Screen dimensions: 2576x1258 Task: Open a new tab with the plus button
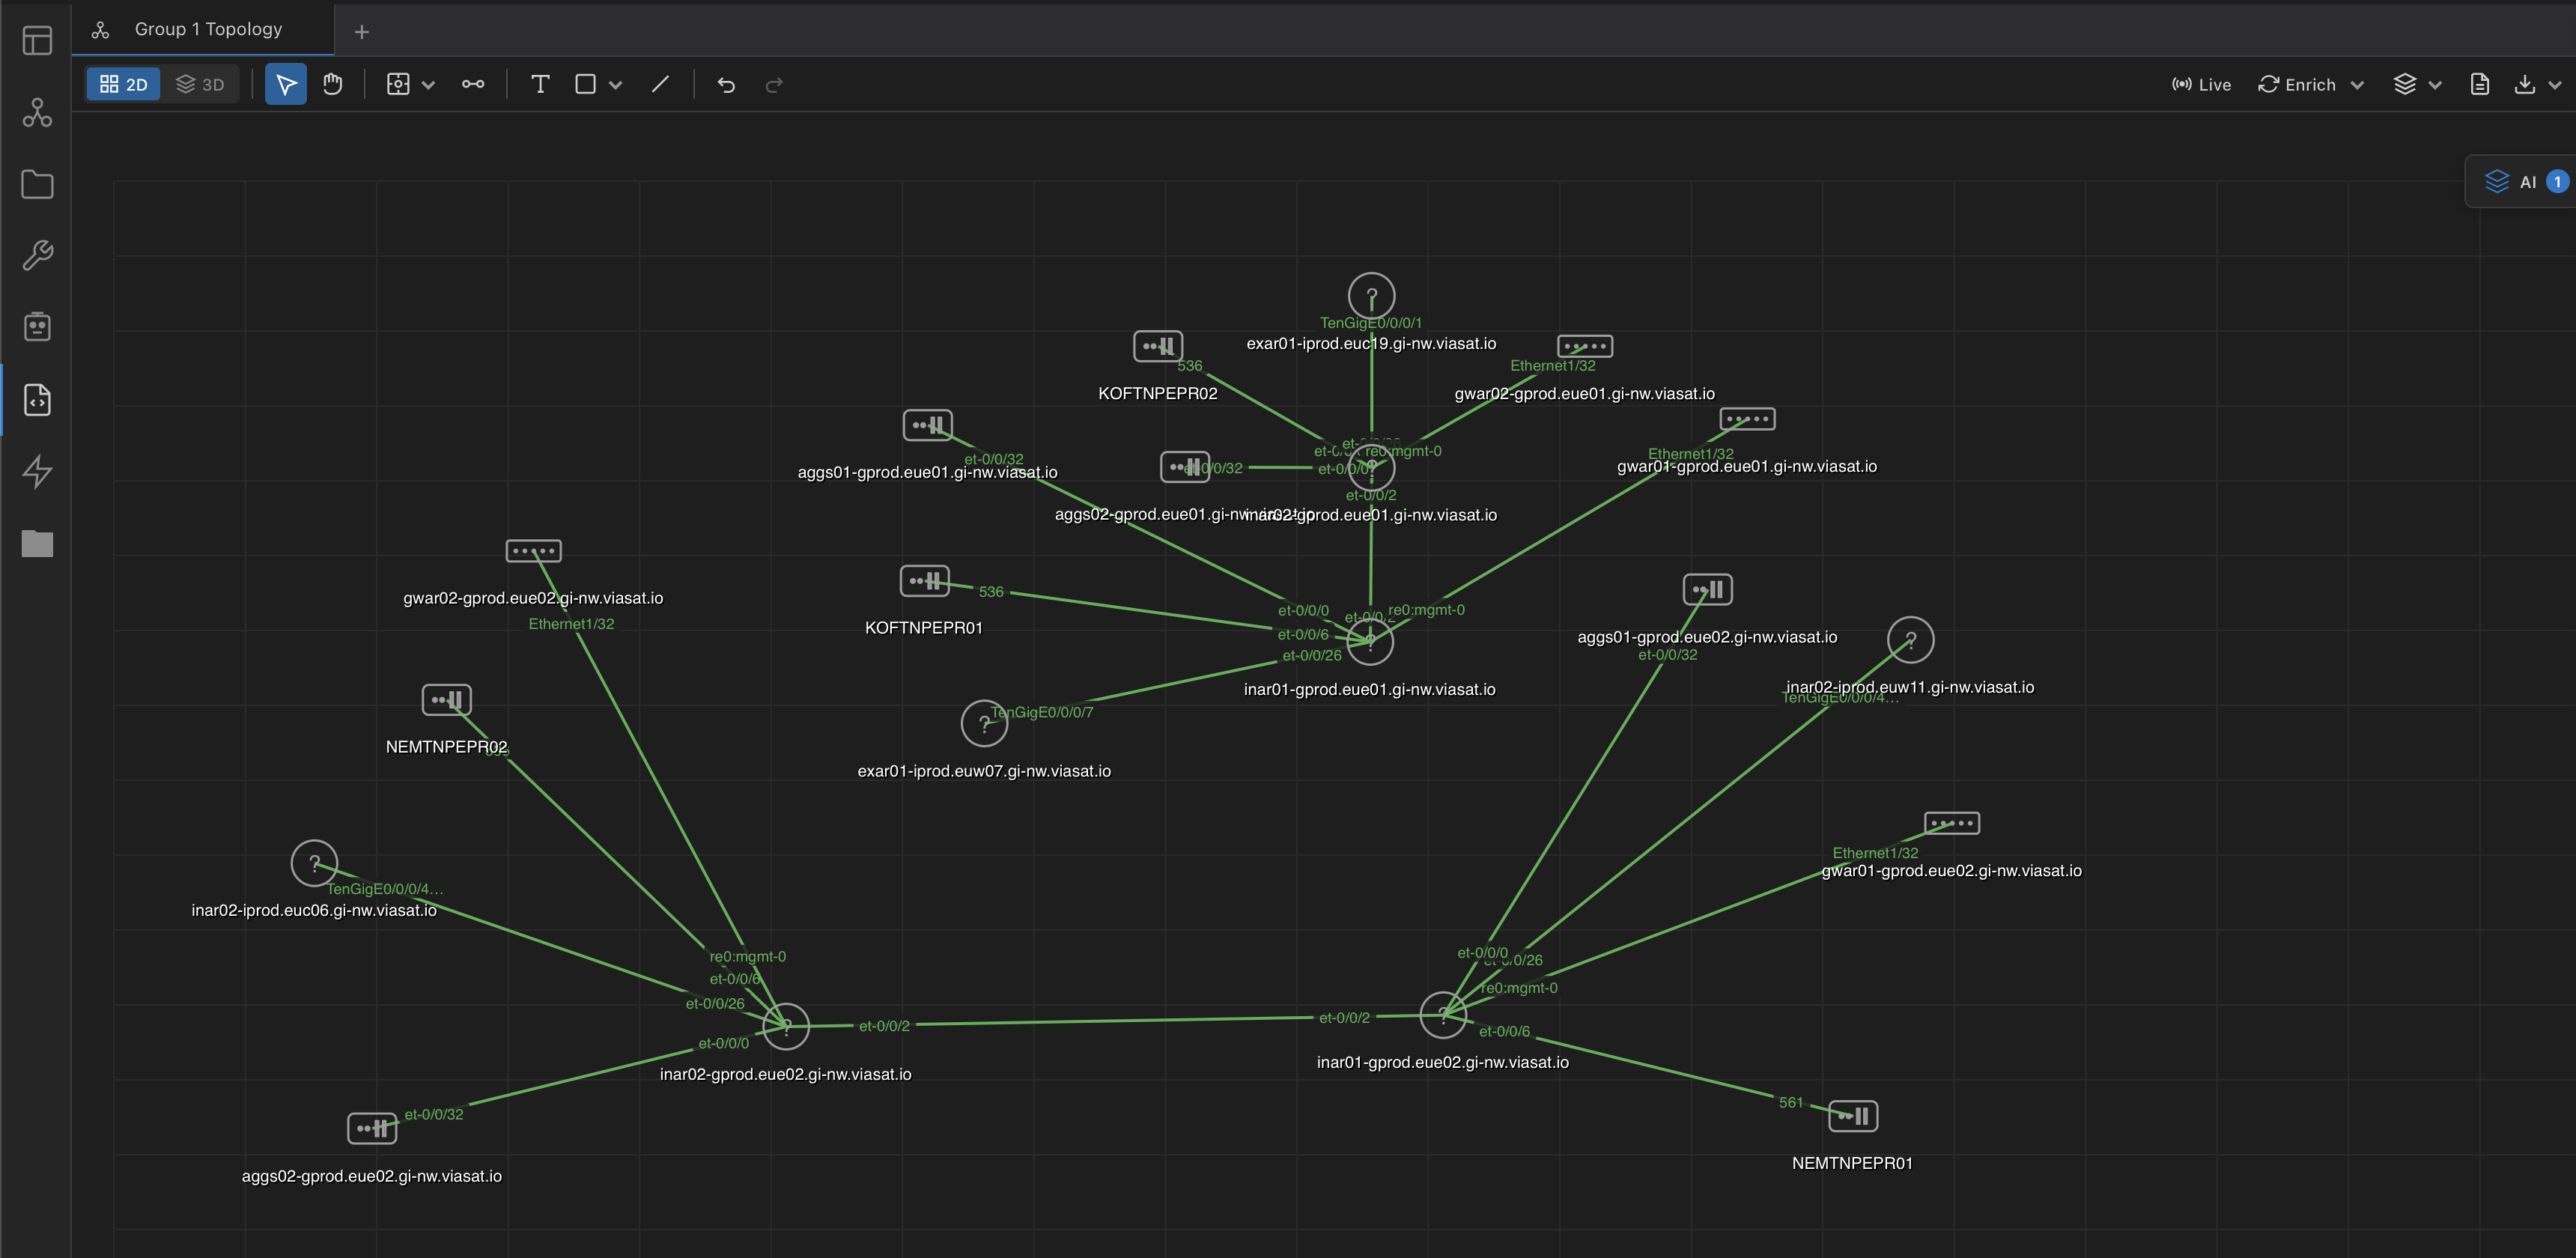[361, 32]
